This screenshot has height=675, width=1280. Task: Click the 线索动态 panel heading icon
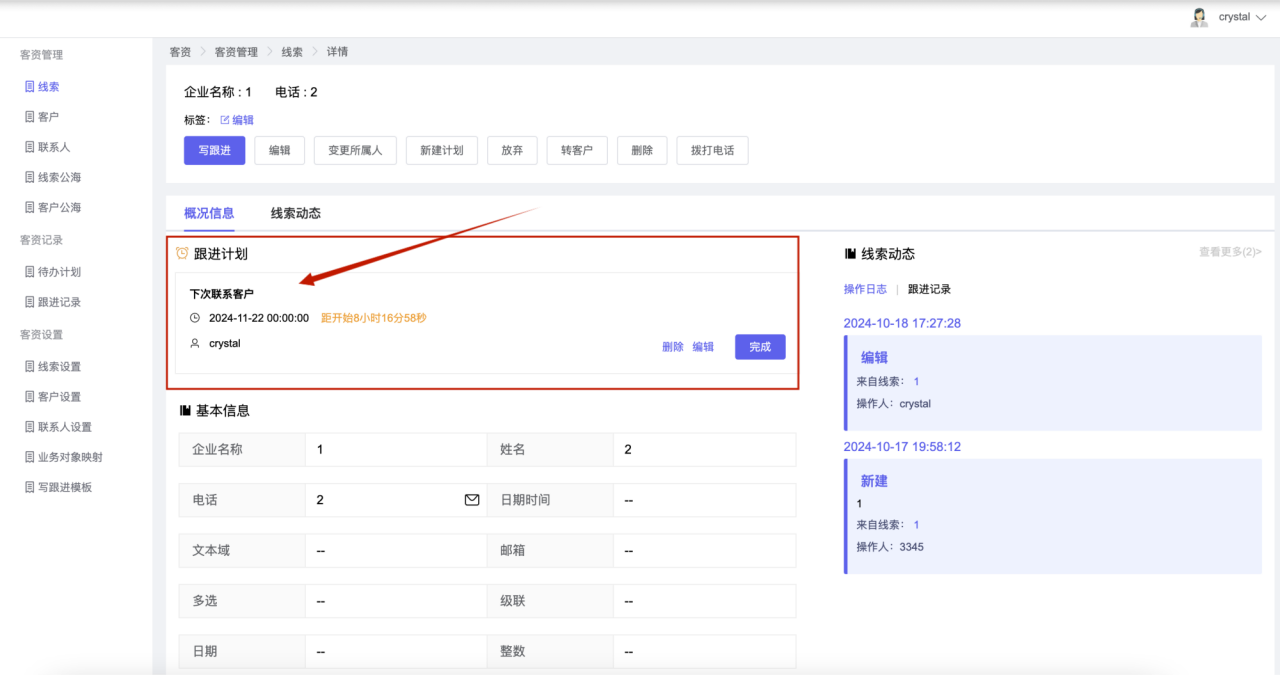click(850, 254)
